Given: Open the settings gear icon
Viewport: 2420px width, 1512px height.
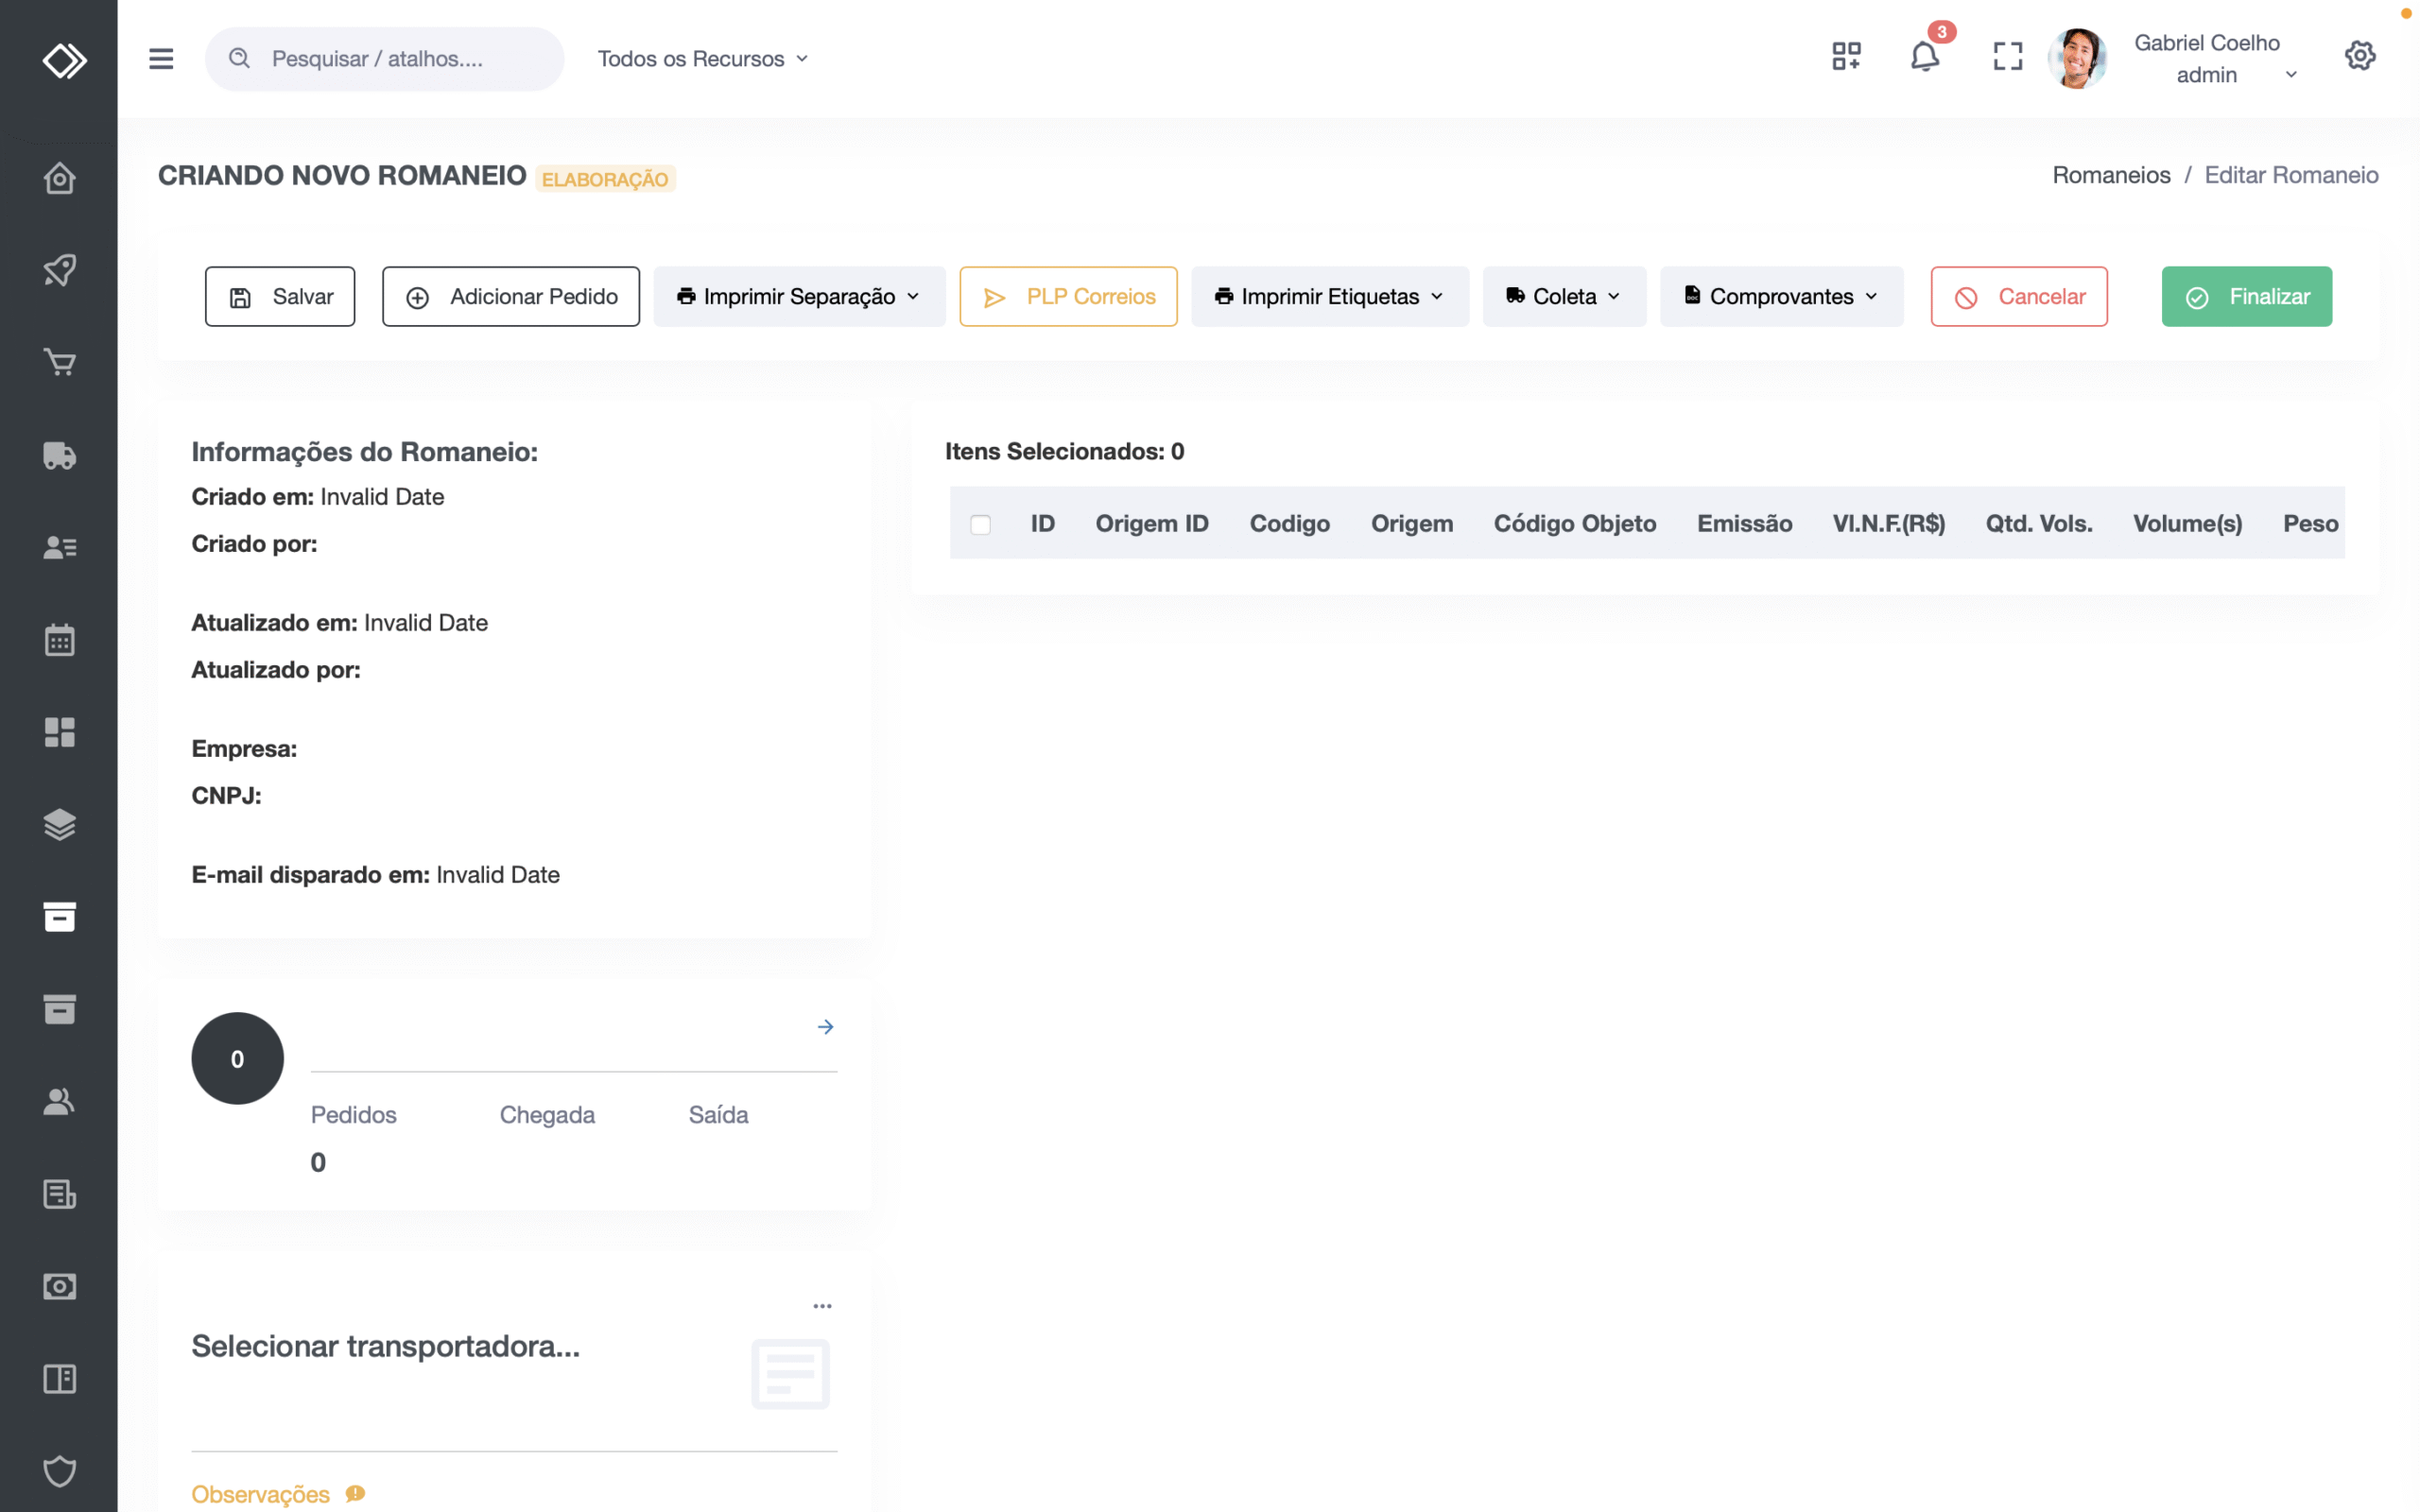Looking at the screenshot, I should coord(2360,56).
